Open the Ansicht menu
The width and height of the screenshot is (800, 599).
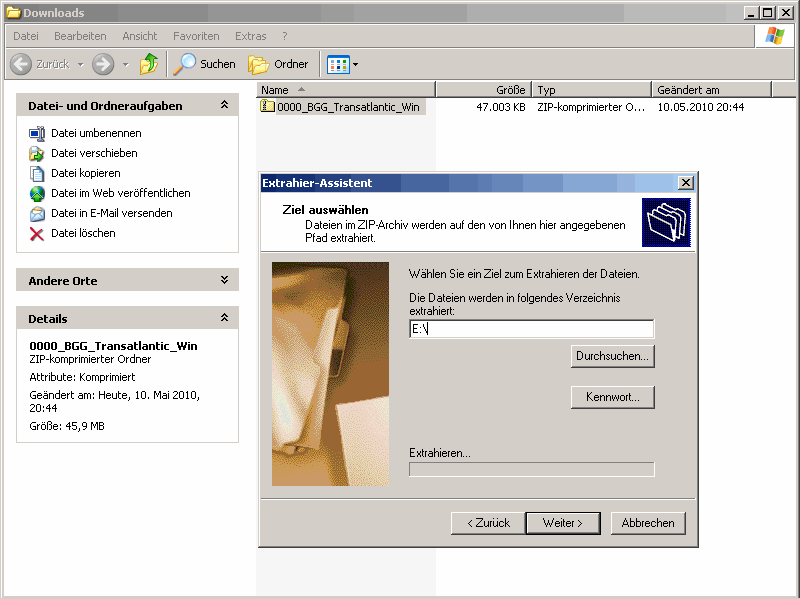click(x=140, y=36)
